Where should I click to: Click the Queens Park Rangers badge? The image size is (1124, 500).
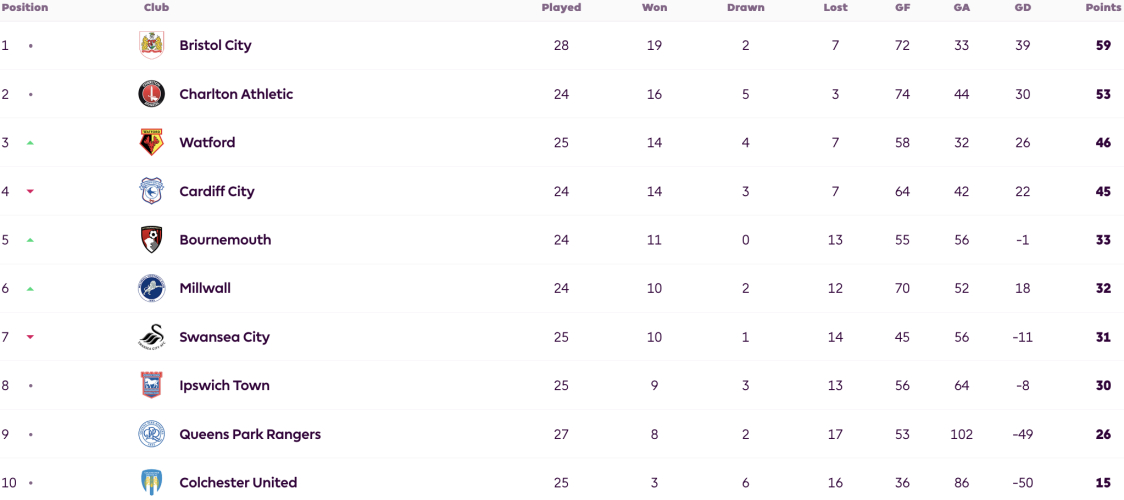tap(151, 434)
